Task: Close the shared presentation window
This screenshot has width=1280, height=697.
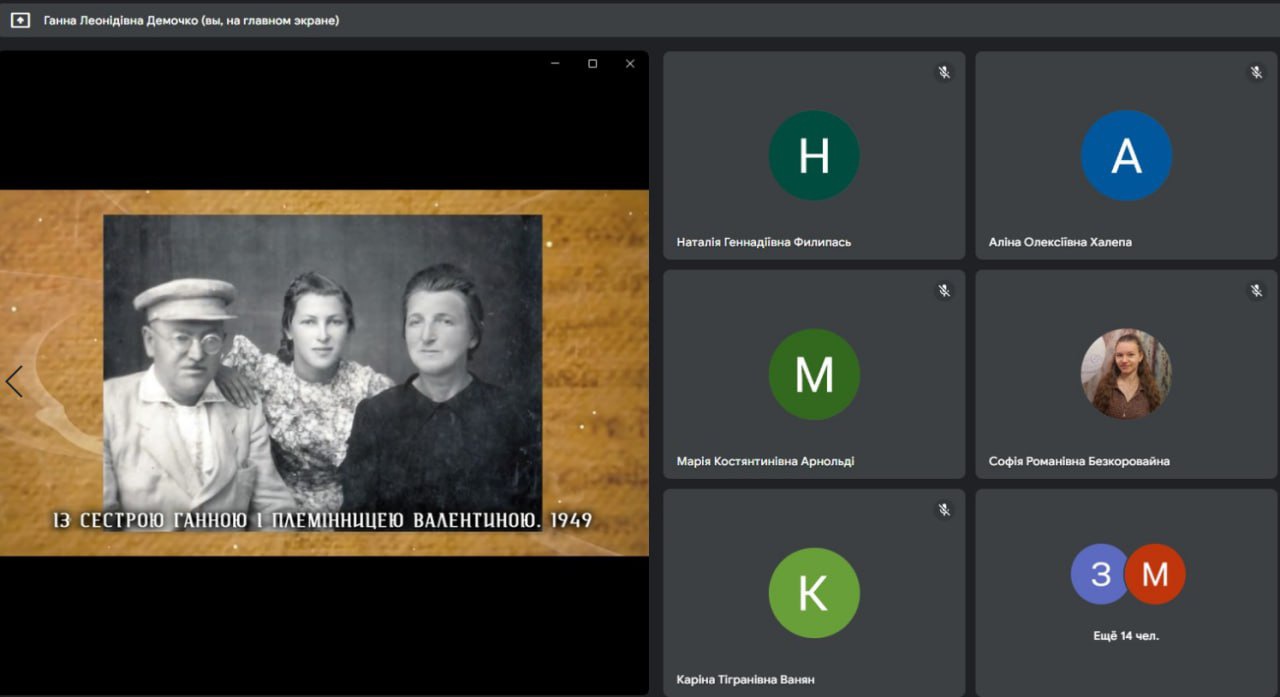Action: coord(630,64)
